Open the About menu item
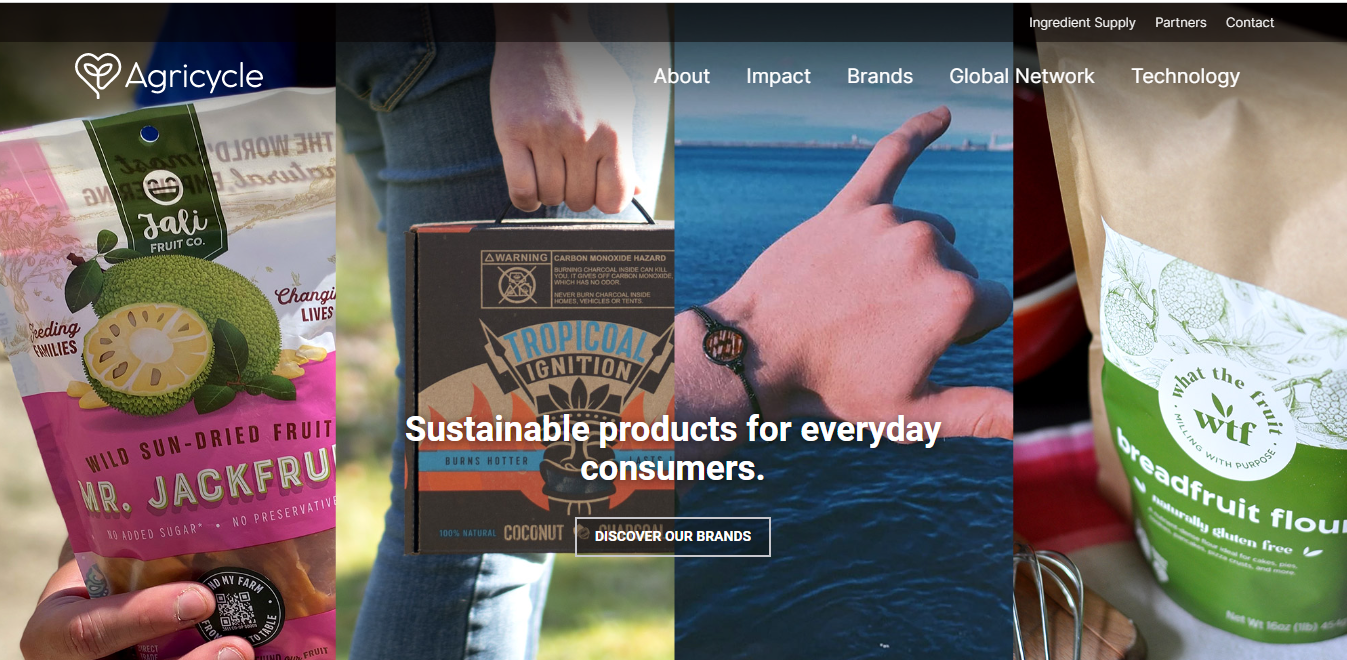The image size is (1347, 660). pyautogui.click(x=682, y=76)
